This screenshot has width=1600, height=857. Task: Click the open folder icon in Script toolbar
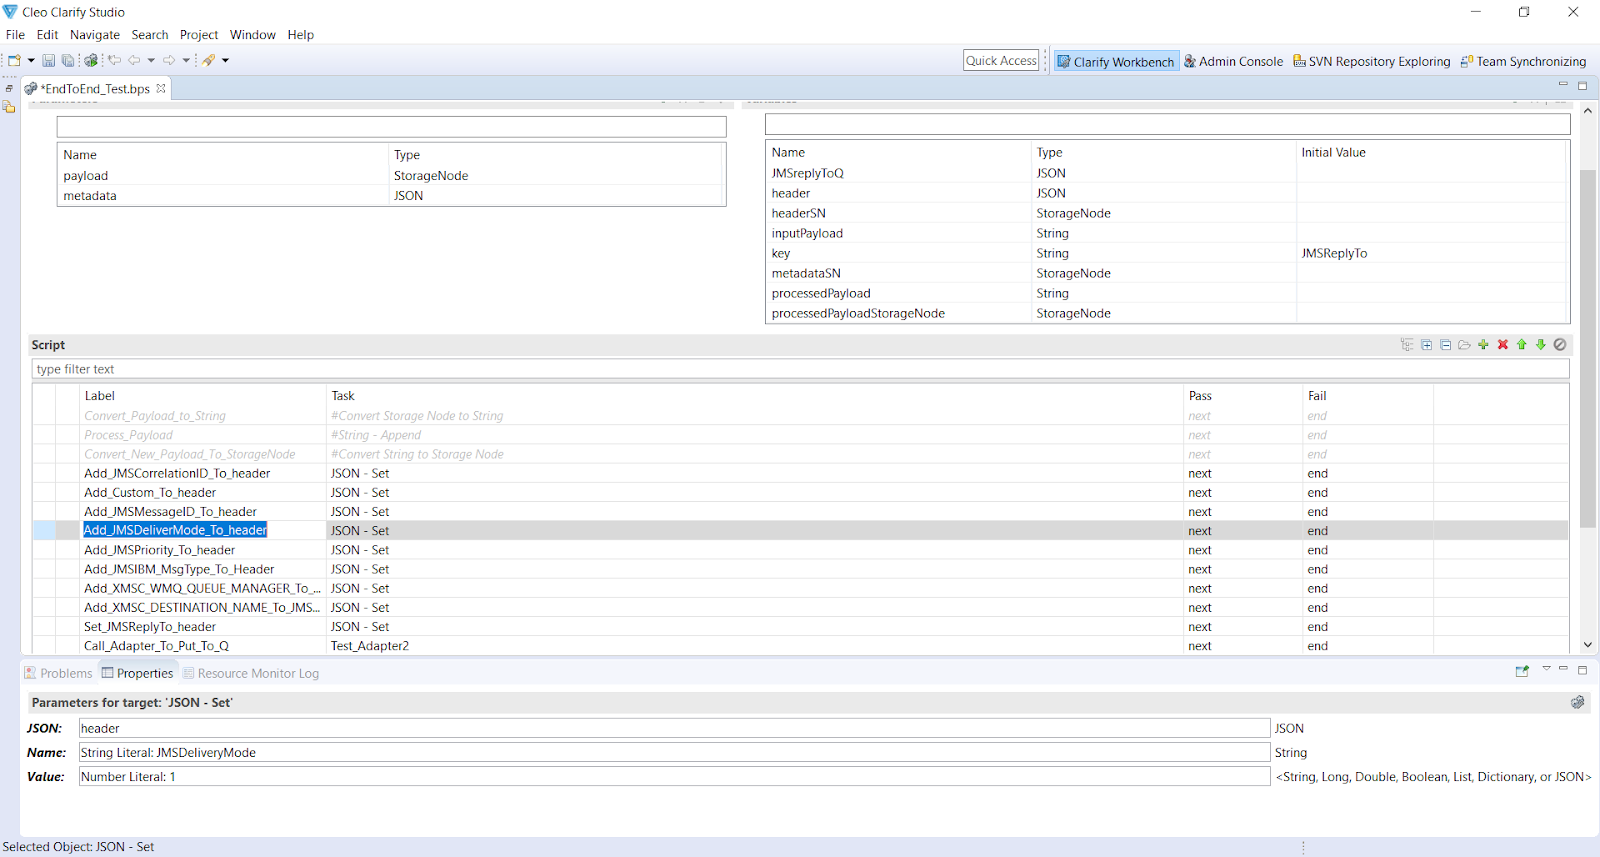1464,345
